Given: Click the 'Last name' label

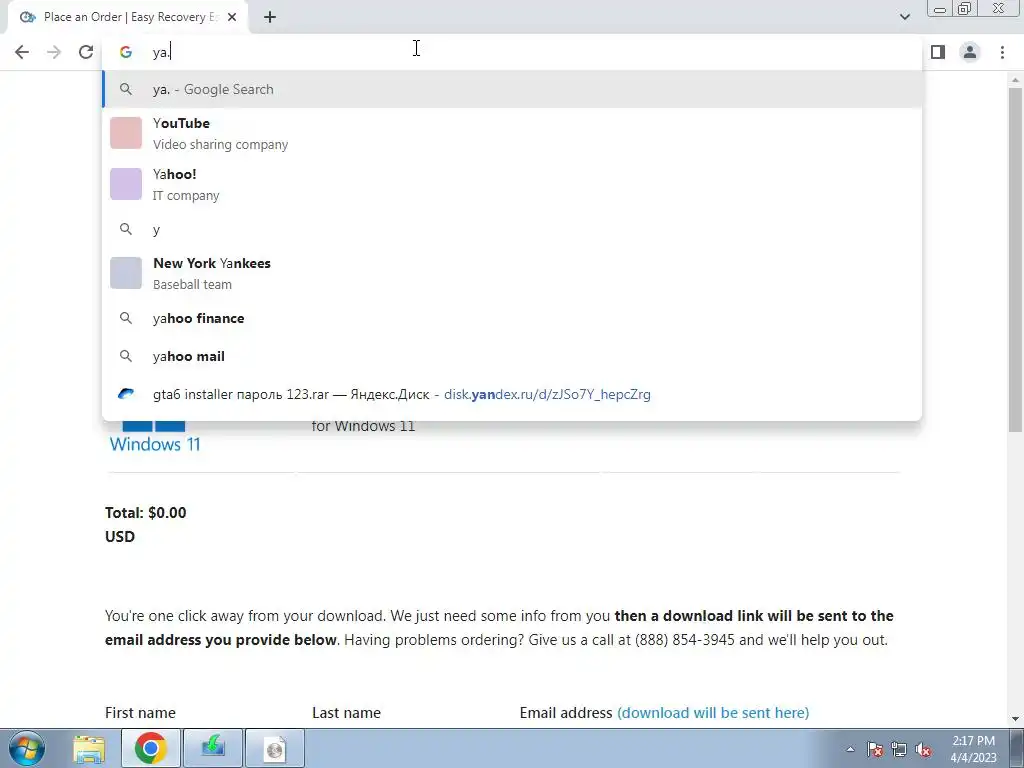Looking at the screenshot, I should point(346,712).
